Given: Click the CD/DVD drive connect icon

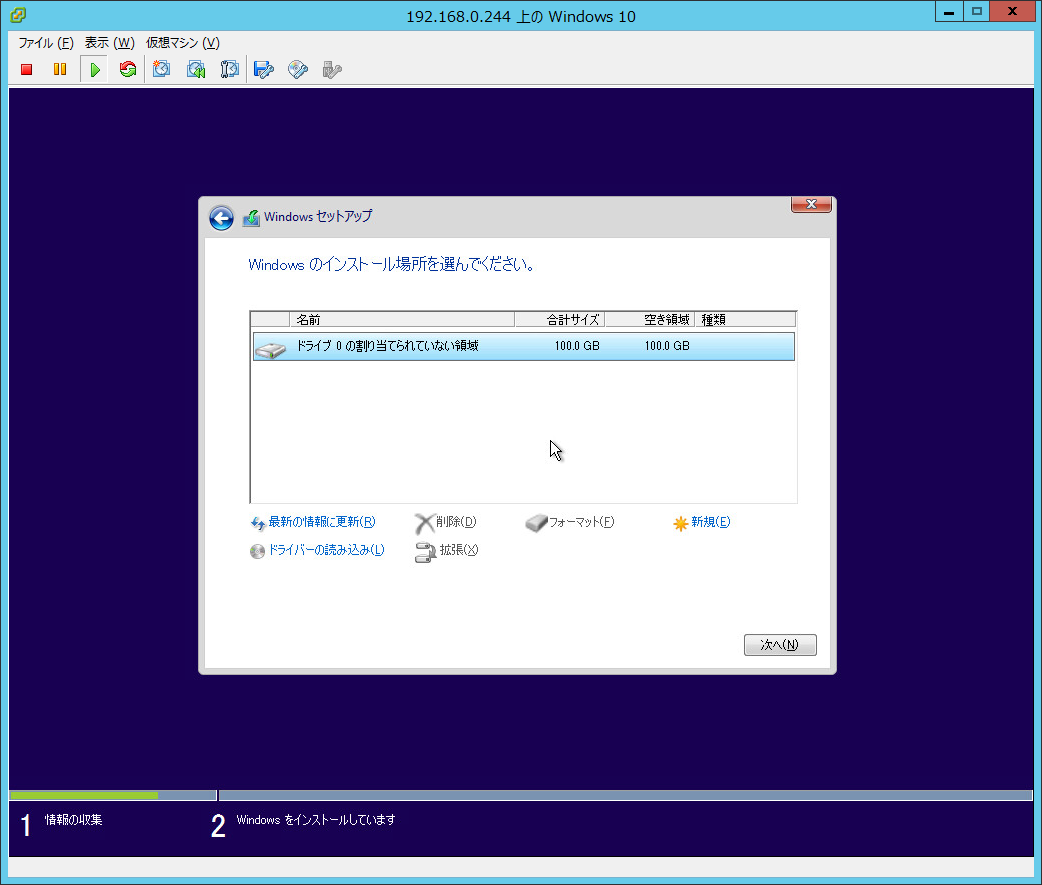Looking at the screenshot, I should click(x=298, y=69).
